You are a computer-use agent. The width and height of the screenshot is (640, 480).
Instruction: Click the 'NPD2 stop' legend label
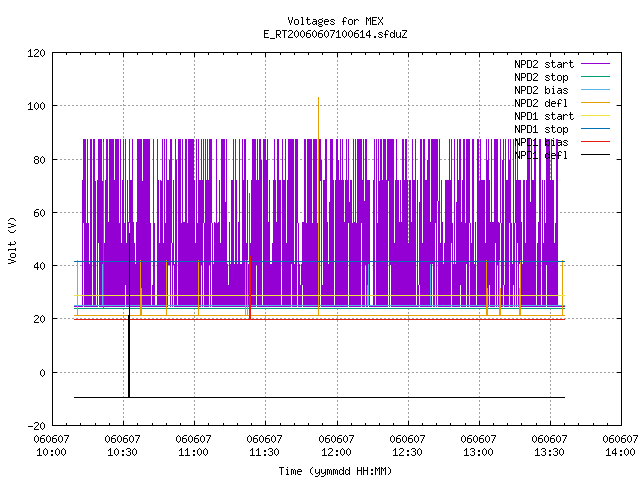pos(541,77)
